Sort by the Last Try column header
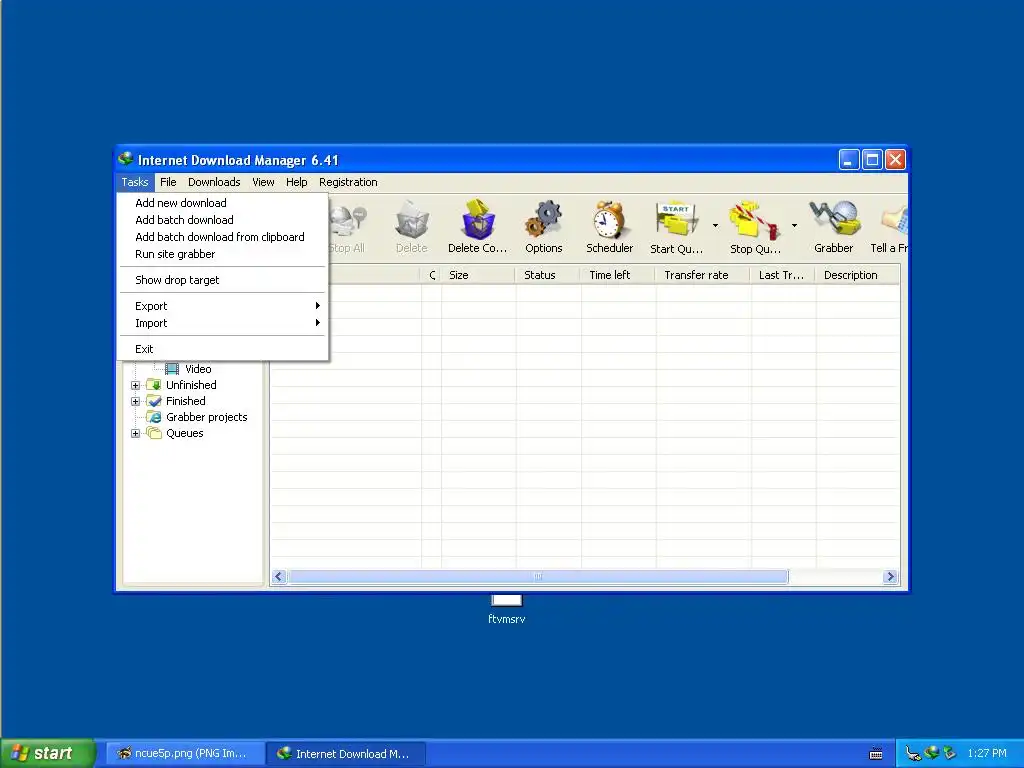The height and width of the screenshot is (768, 1024). [782, 275]
